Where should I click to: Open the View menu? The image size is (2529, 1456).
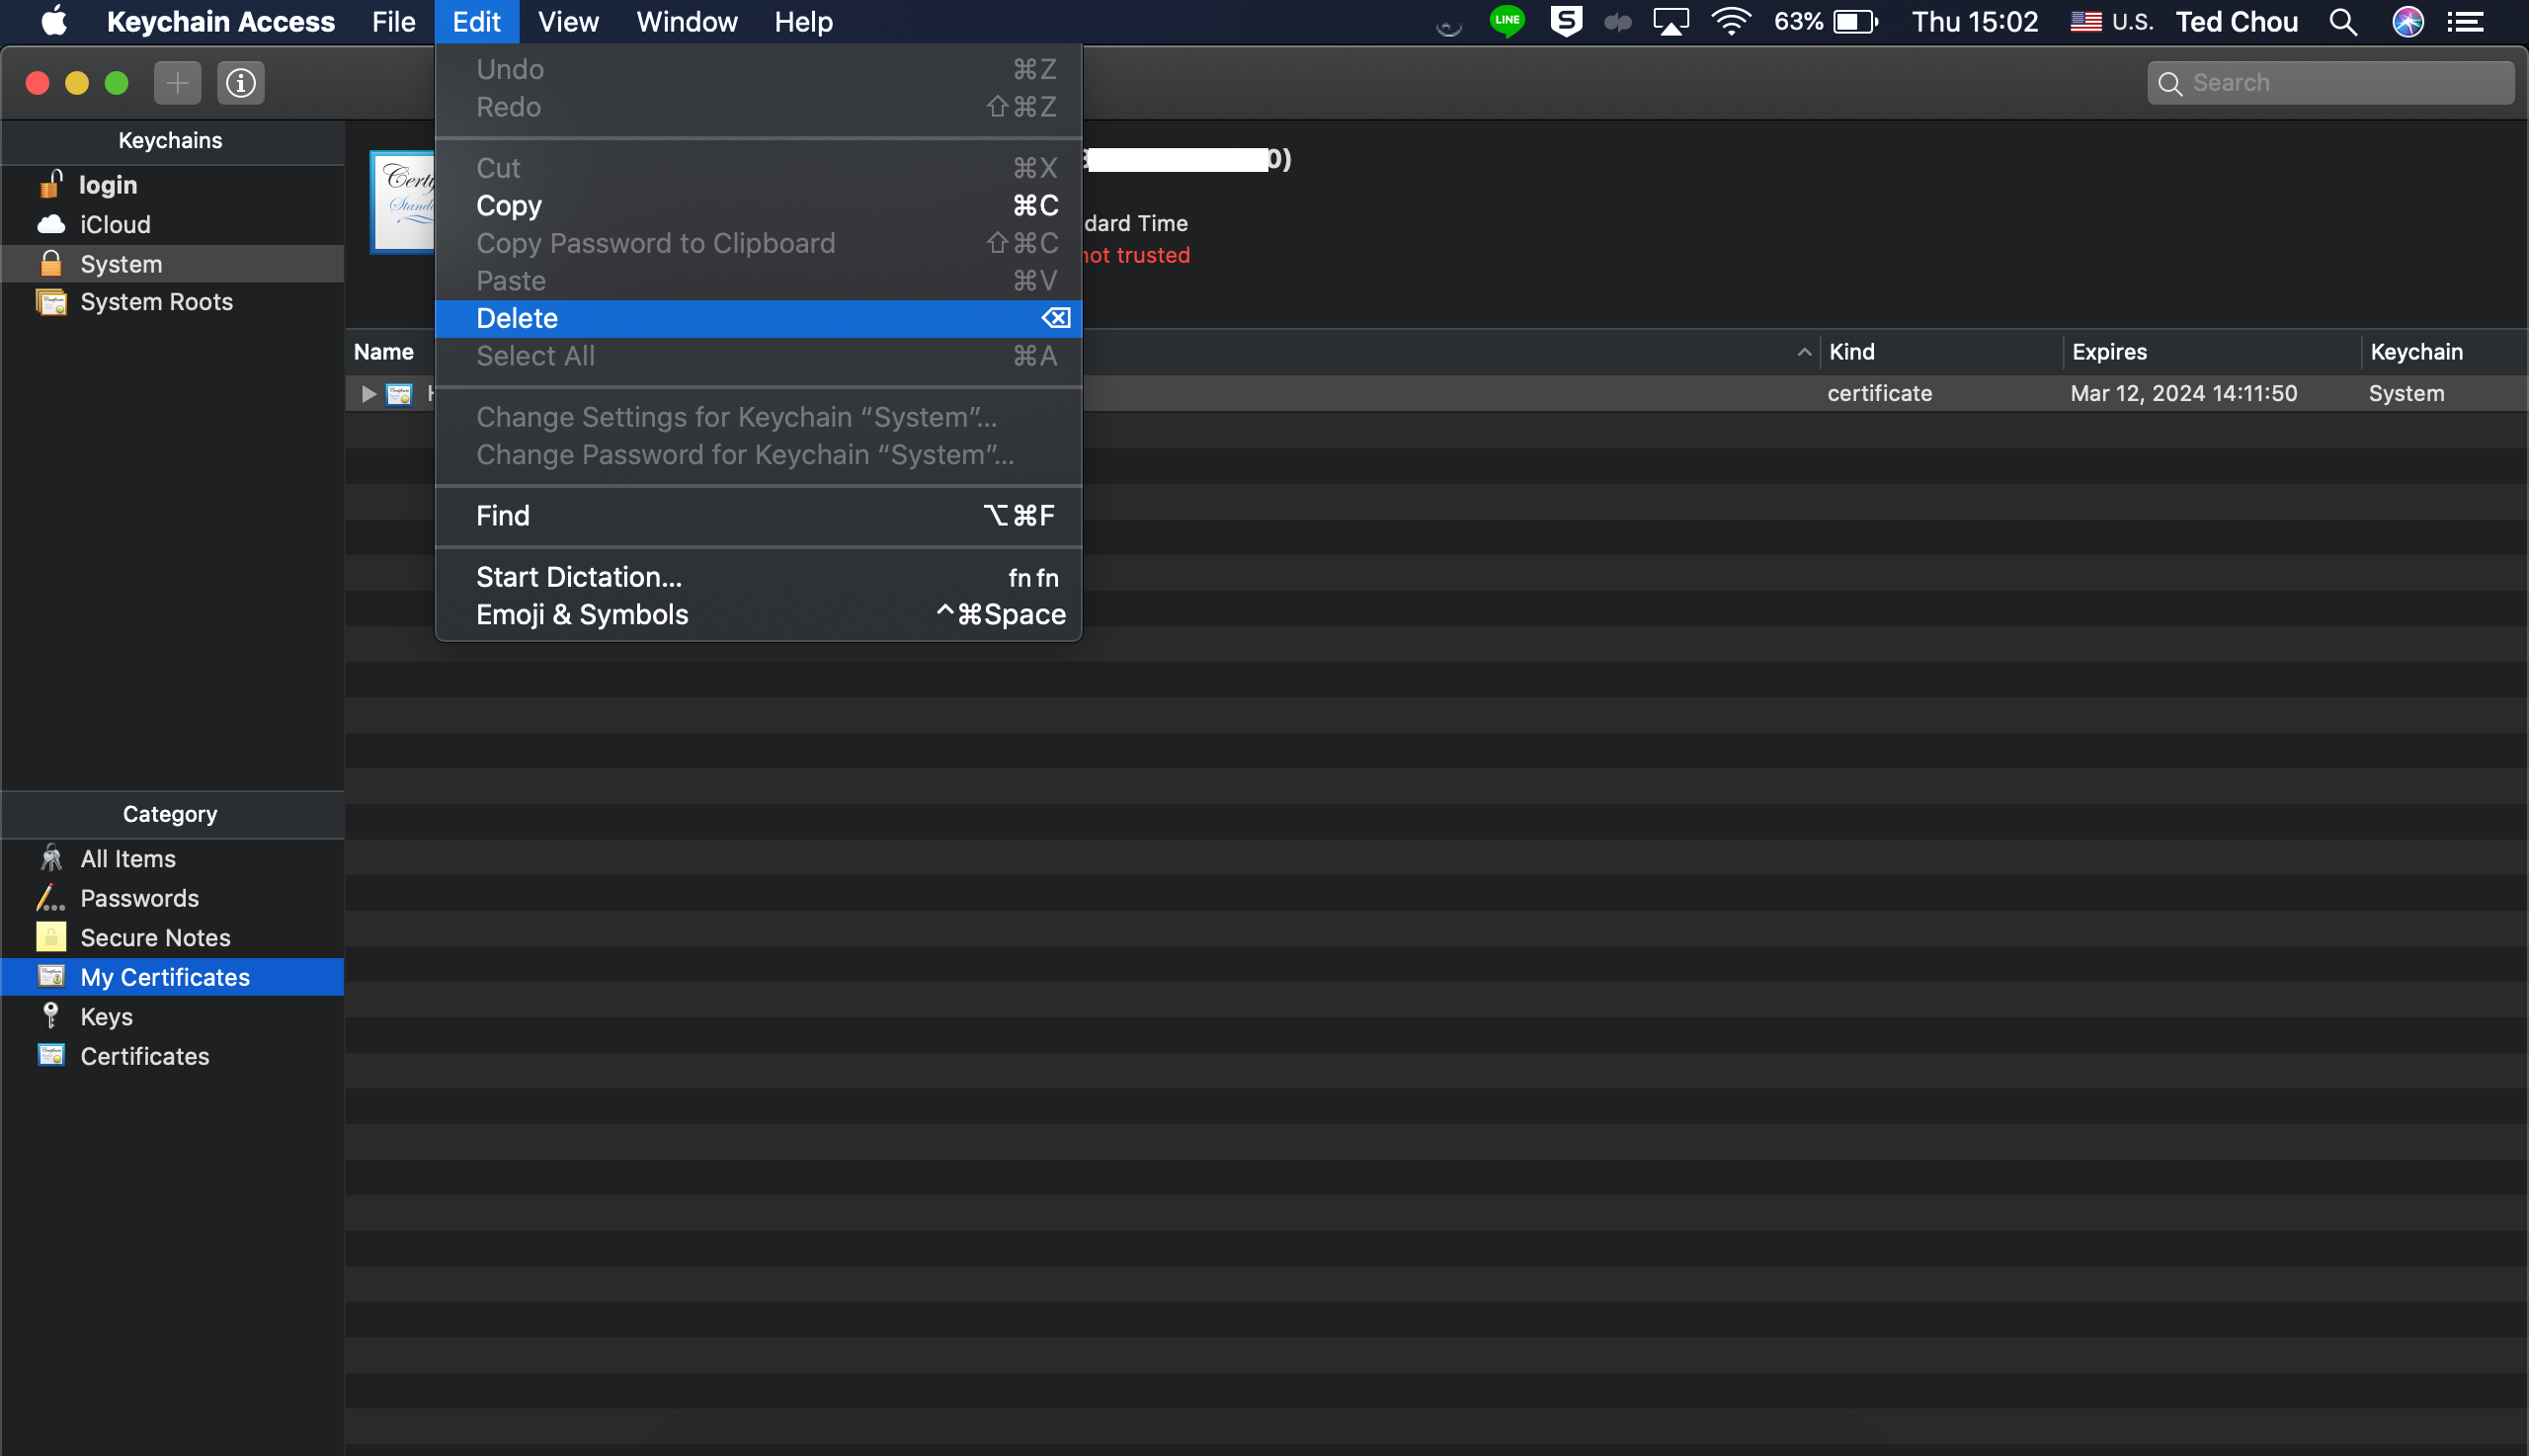point(567,22)
